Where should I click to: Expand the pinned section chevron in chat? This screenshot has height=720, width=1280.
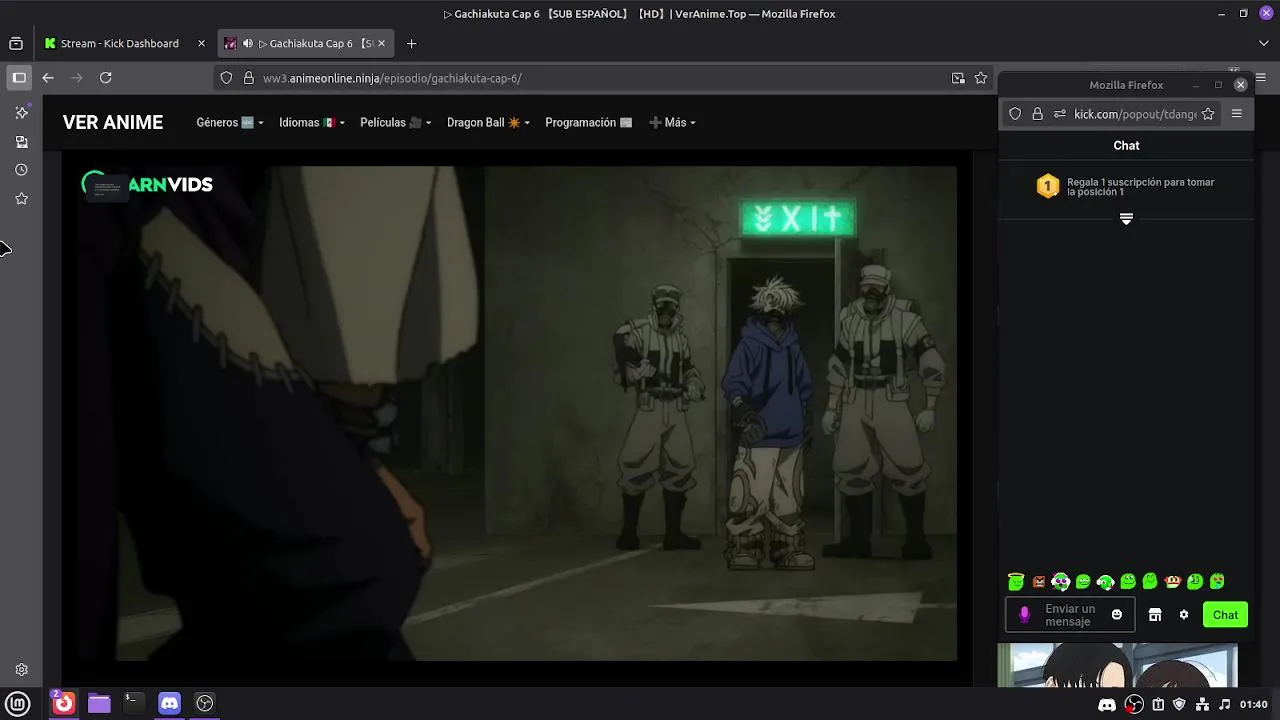click(1126, 219)
